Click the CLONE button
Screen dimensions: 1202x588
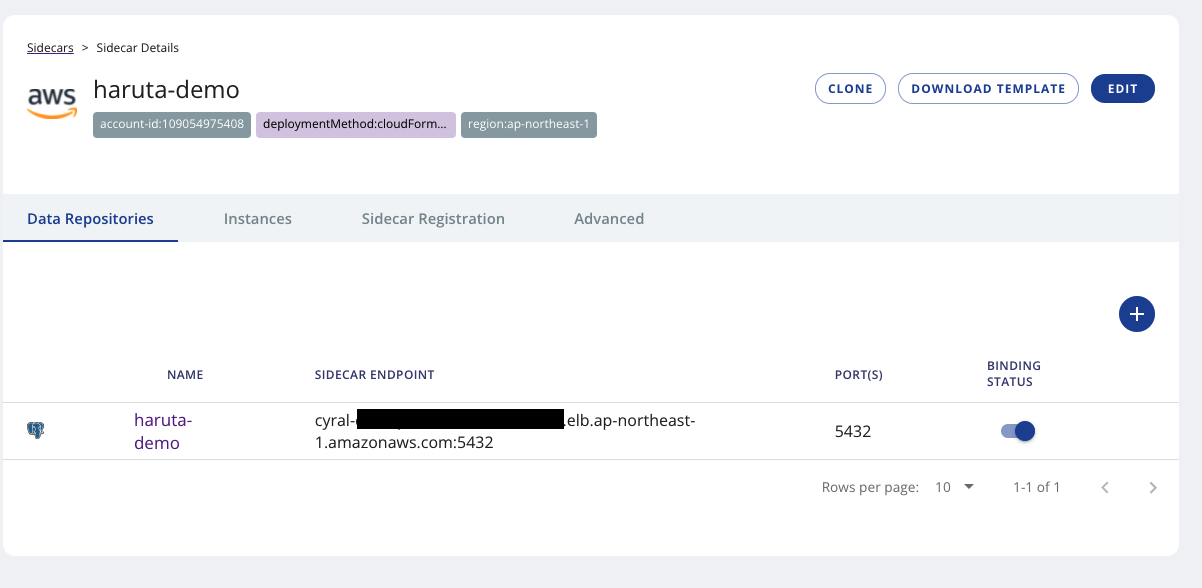click(x=850, y=88)
